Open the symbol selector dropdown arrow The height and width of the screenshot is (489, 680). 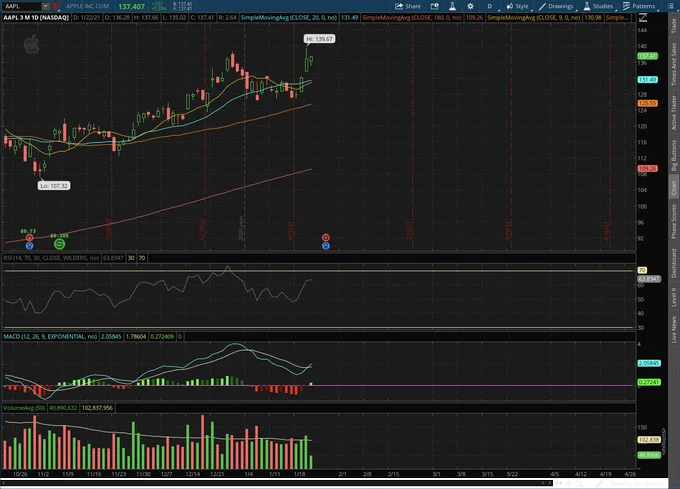(x=46, y=6)
